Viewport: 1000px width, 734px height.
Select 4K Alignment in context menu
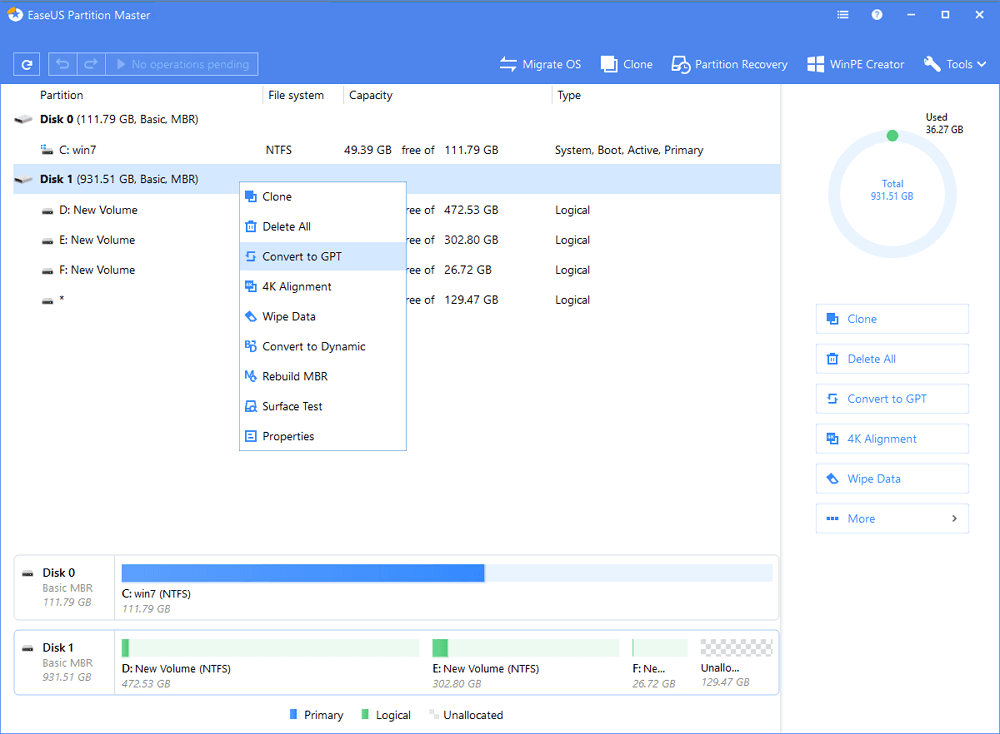click(x=323, y=286)
